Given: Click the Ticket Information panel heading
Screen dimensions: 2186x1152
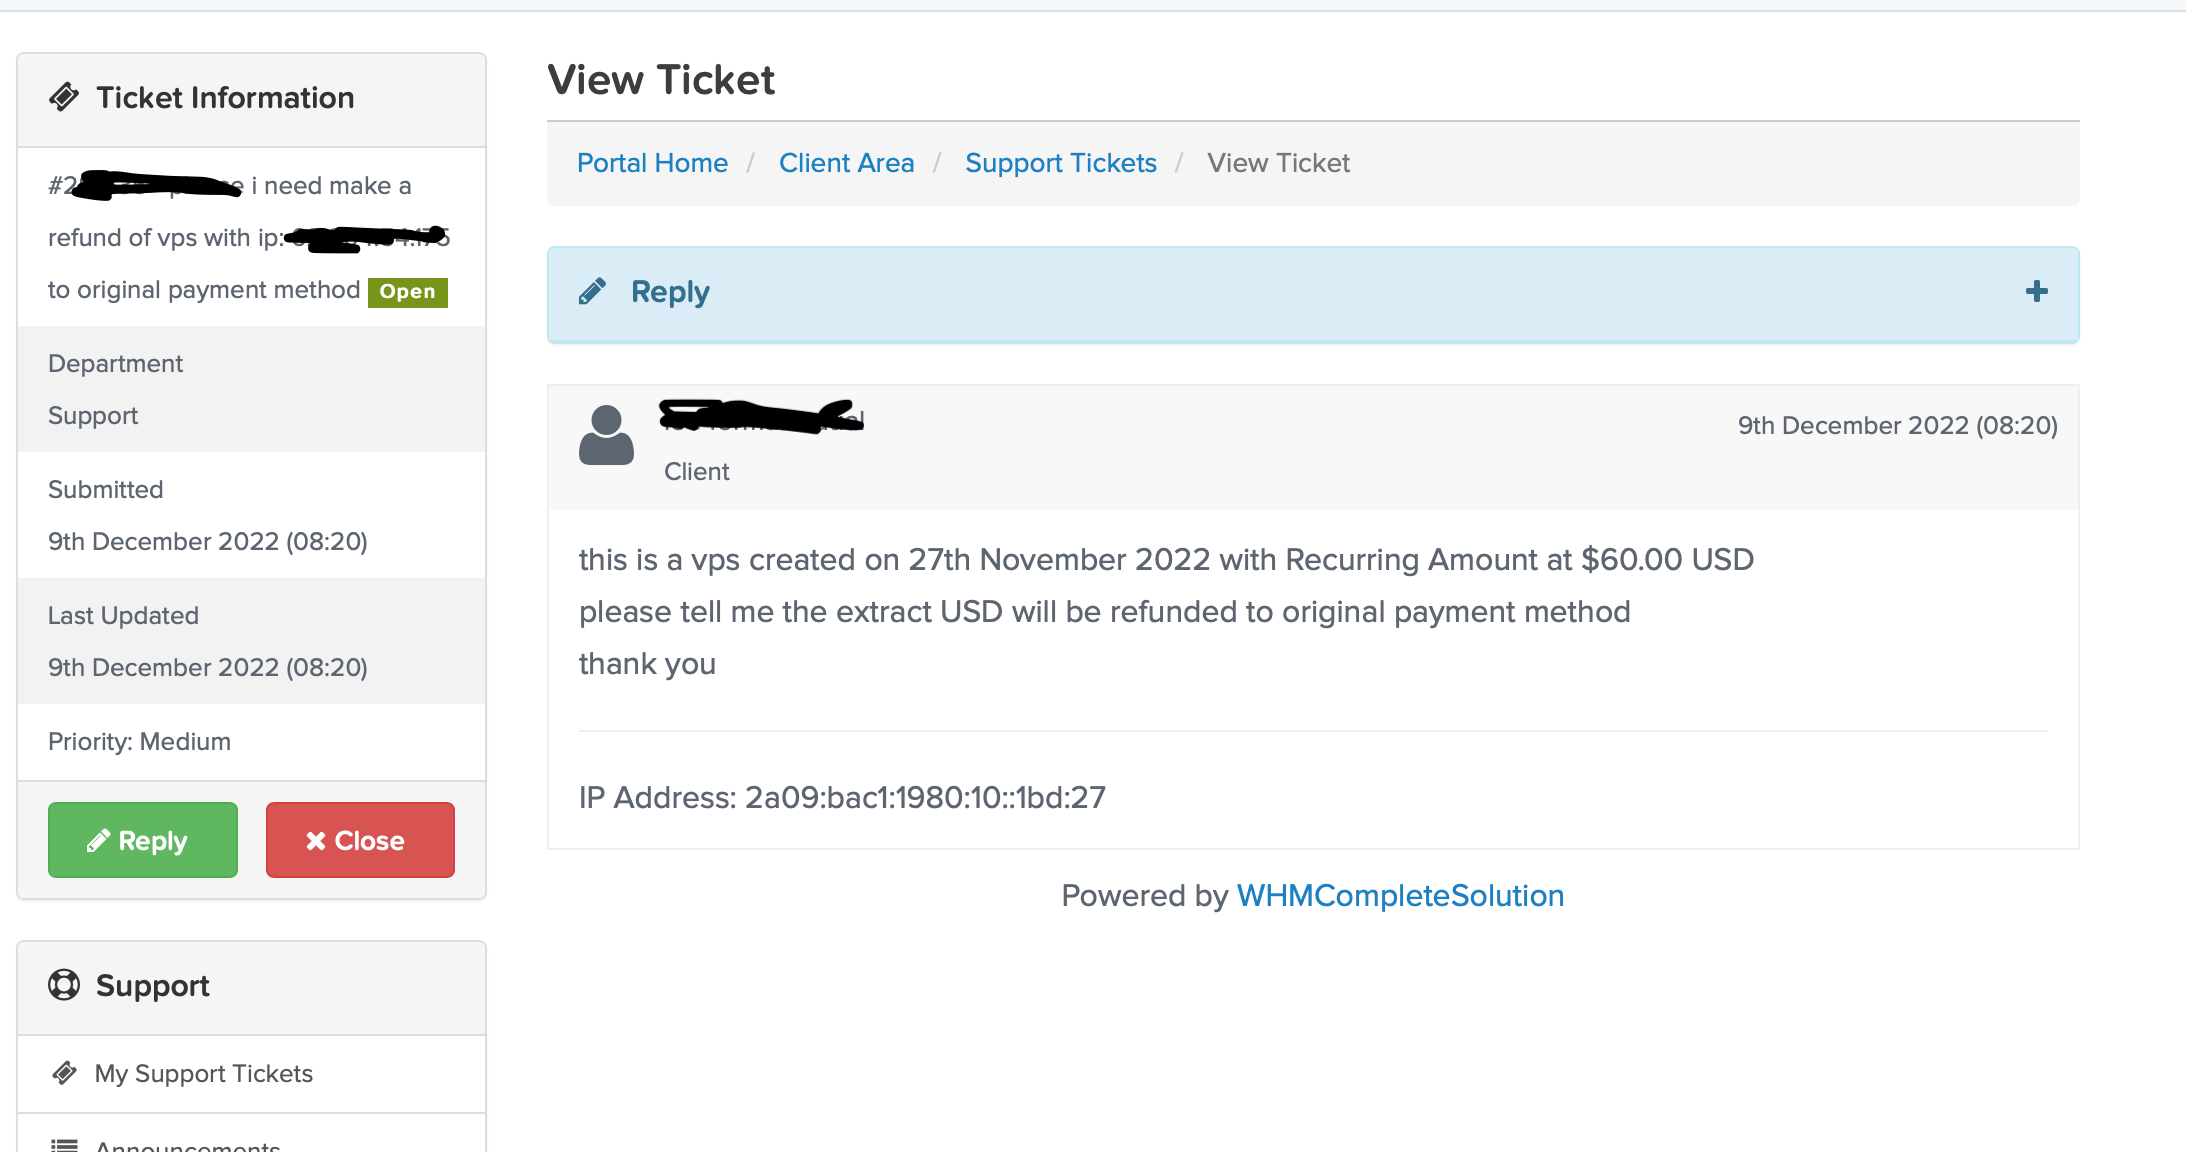Looking at the screenshot, I should (225, 98).
